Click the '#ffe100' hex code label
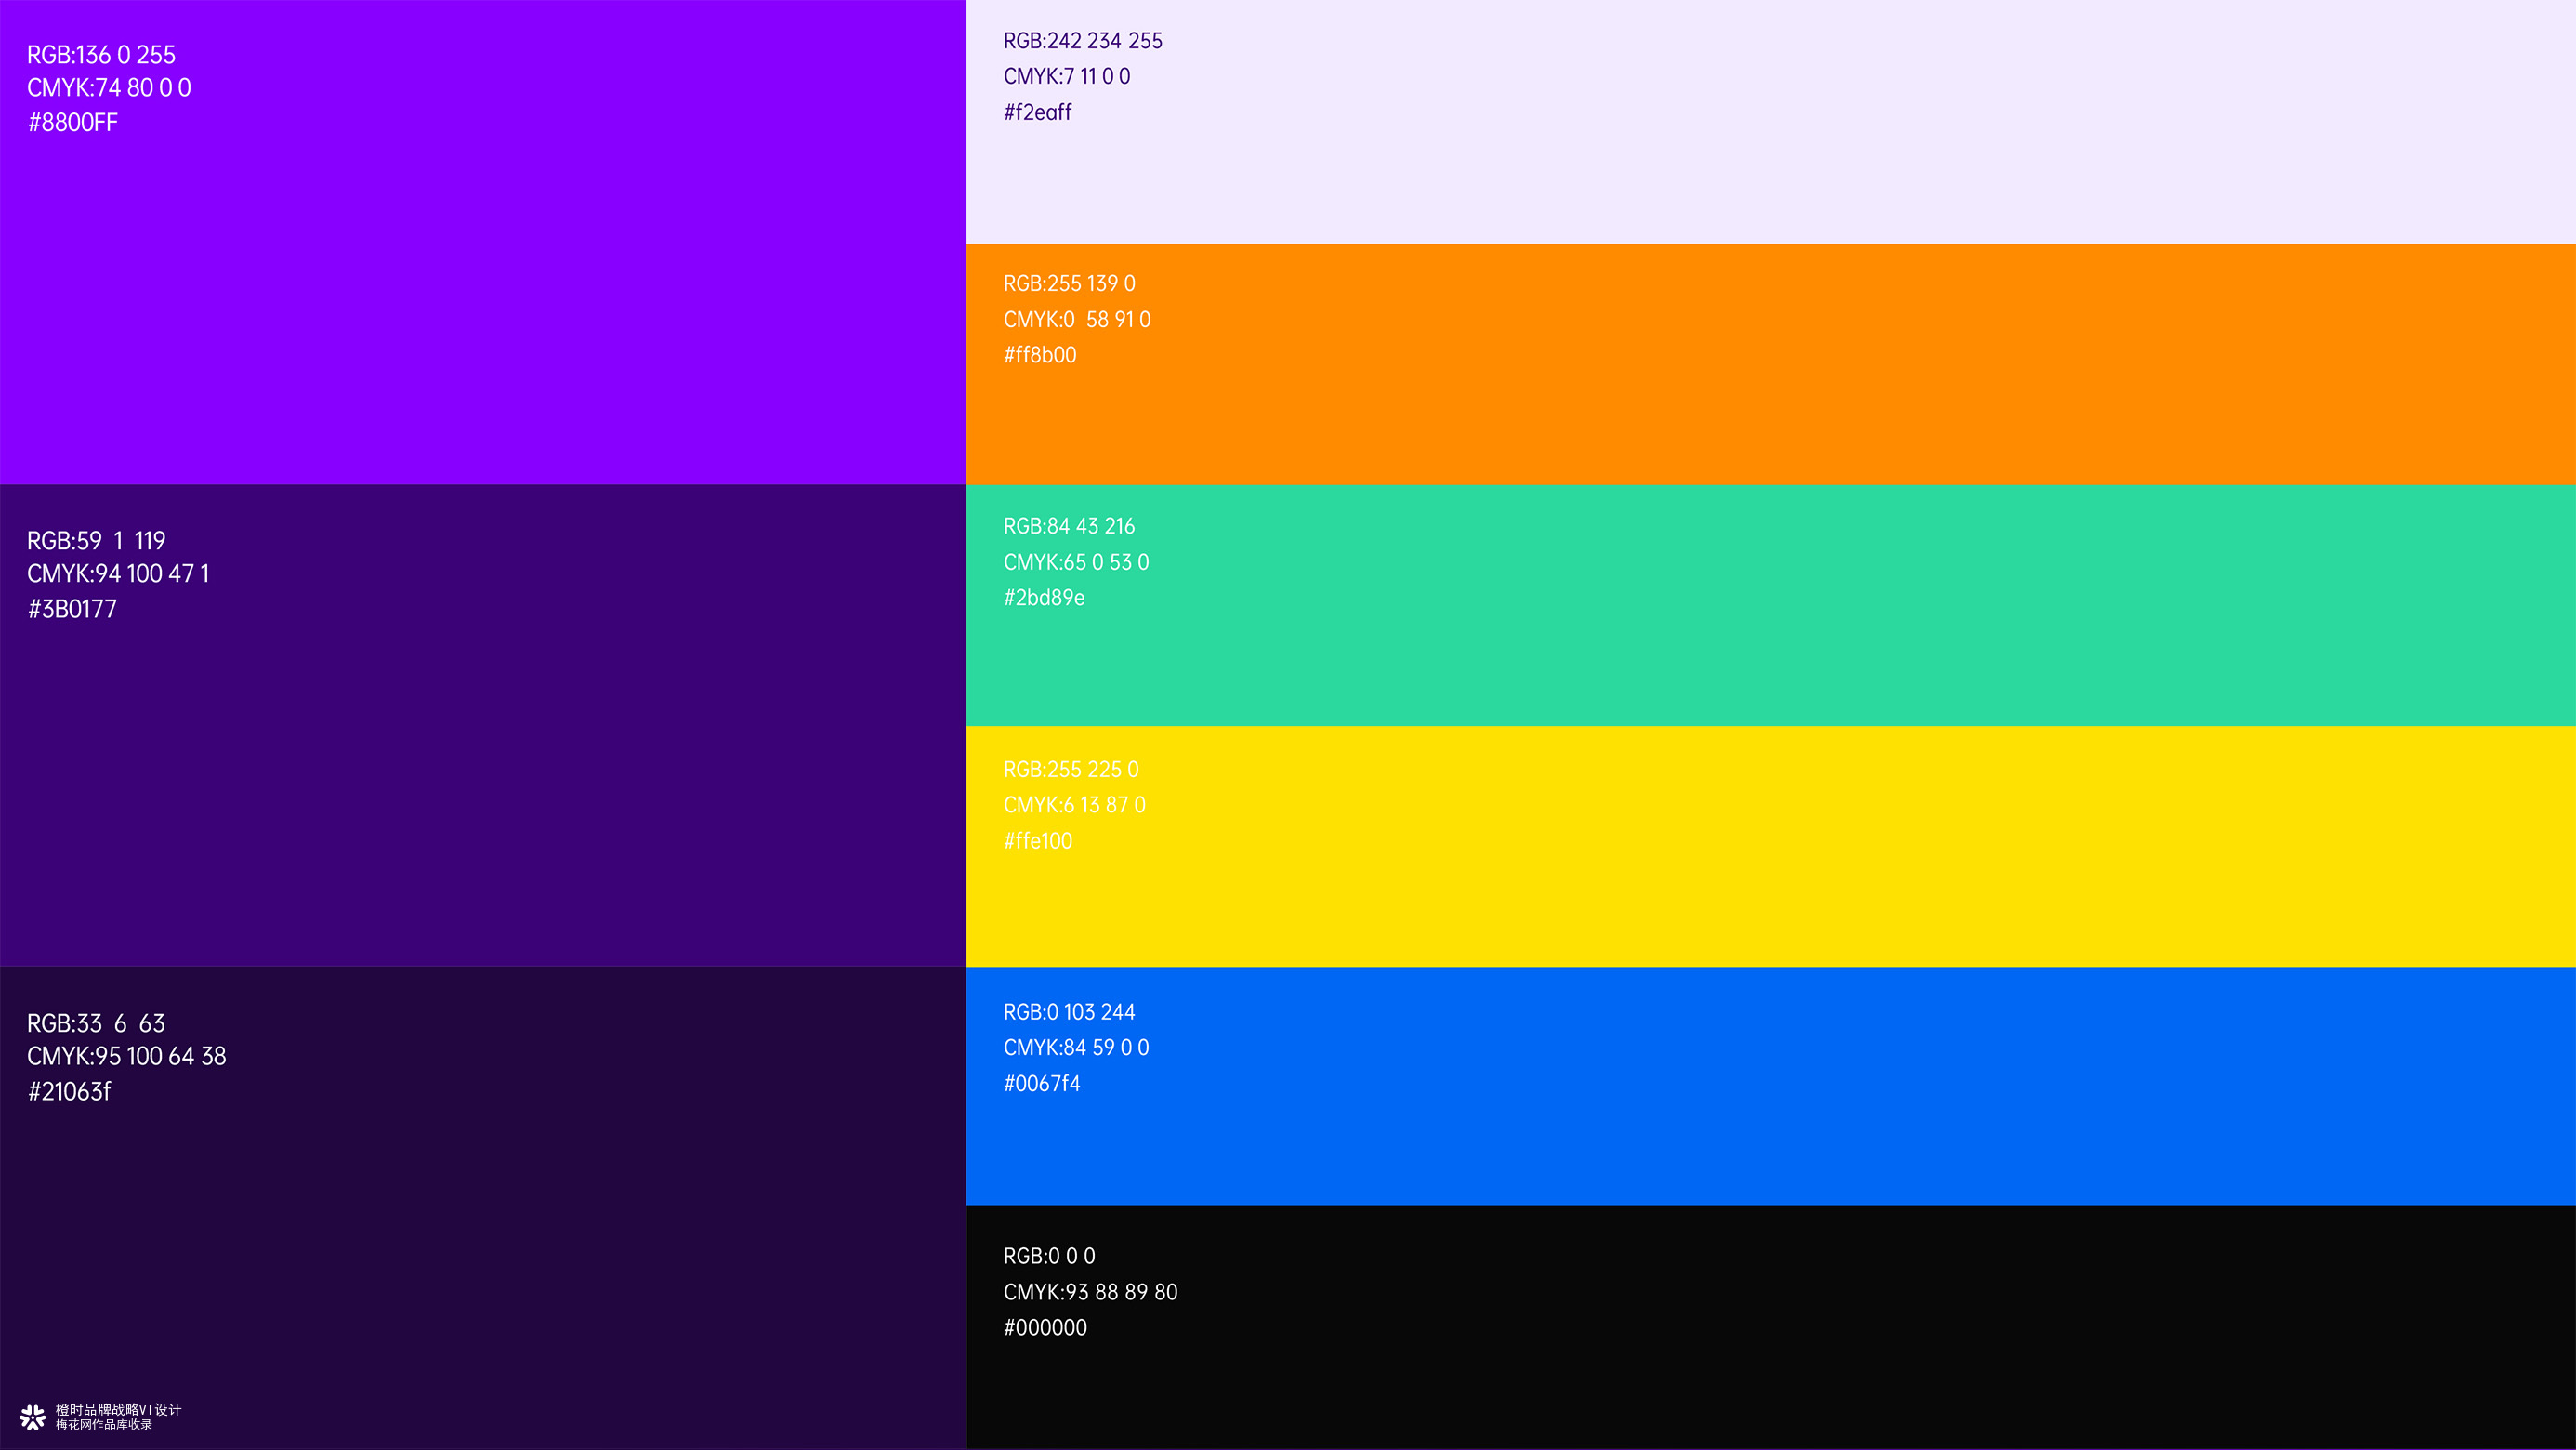This screenshot has width=2576, height=1450. click(1038, 841)
